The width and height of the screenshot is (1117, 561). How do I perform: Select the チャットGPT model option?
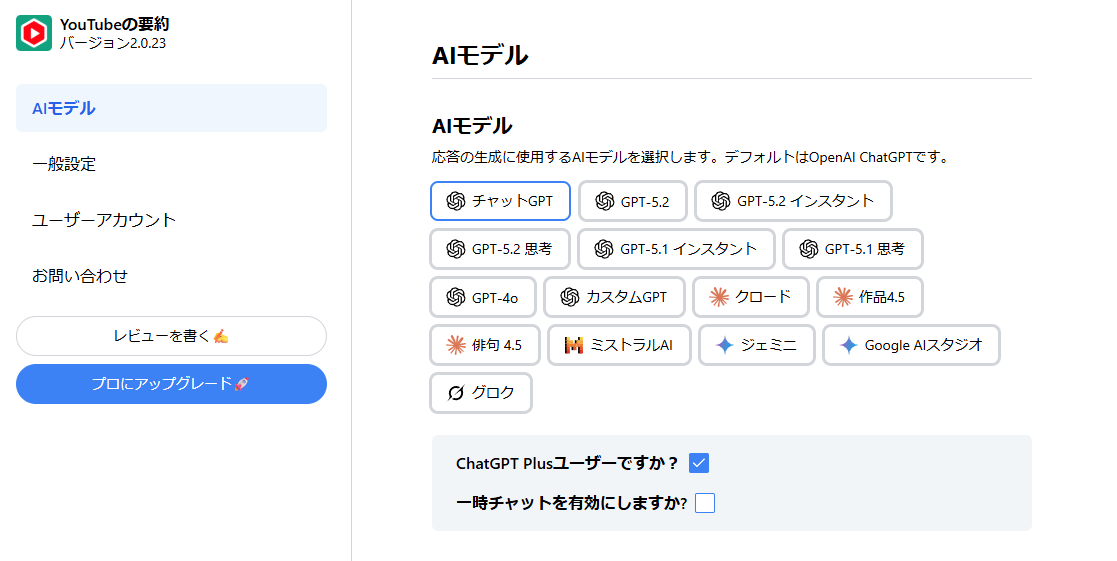coord(500,201)
